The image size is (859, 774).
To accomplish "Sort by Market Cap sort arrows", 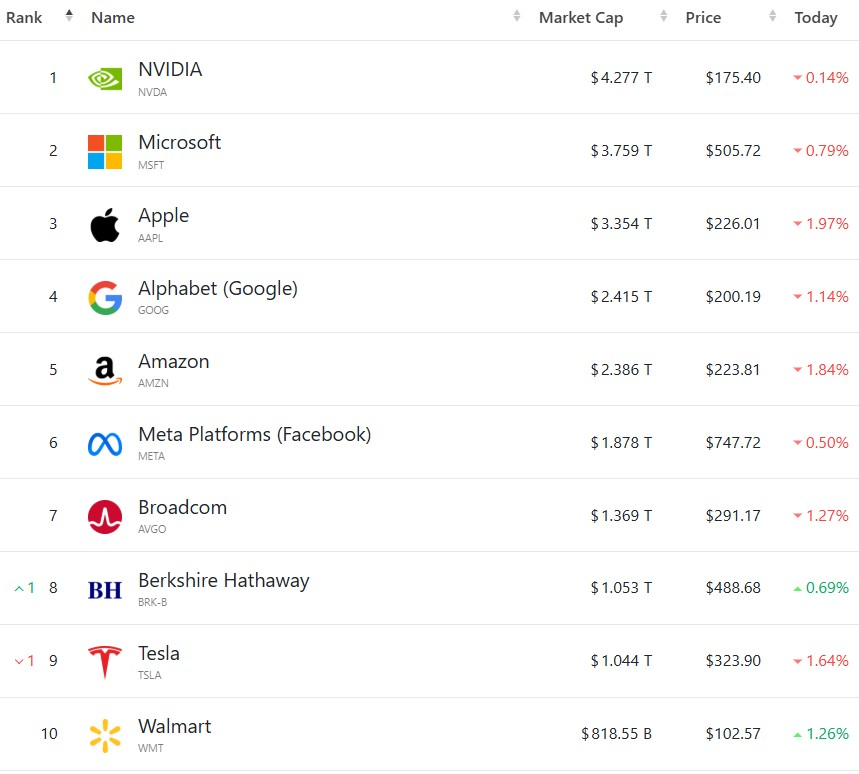I will pyautogui.click(x=663, y=15).
